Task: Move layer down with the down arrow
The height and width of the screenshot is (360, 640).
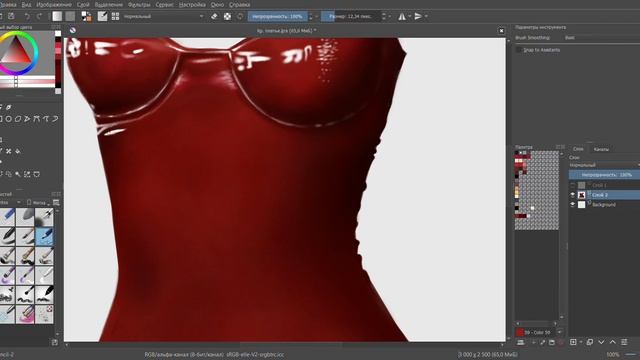Action: pyautogui.click(x=601, y=342)
